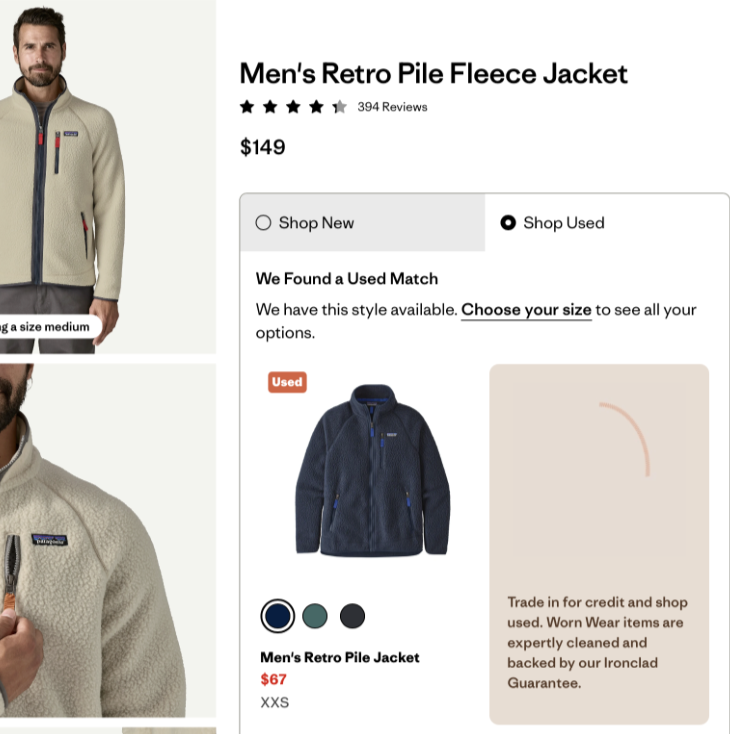
Task: Pick the green color swatch
Action: click(315, 616)
